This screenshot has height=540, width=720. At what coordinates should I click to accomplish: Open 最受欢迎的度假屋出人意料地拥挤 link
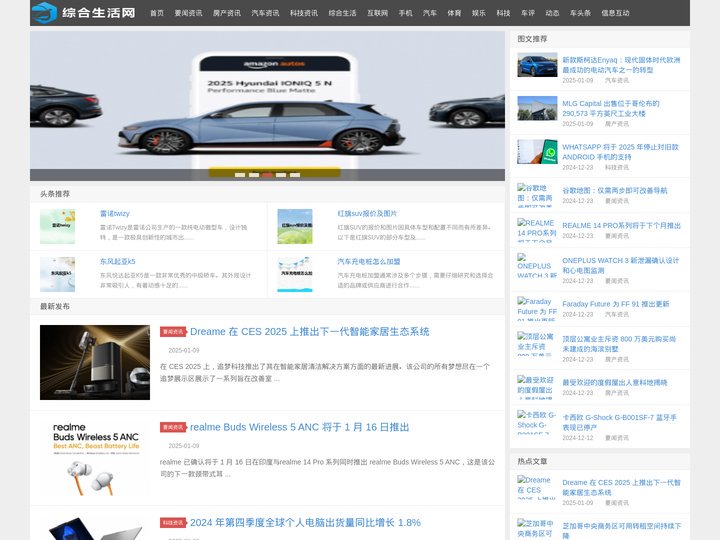point(614,382)
